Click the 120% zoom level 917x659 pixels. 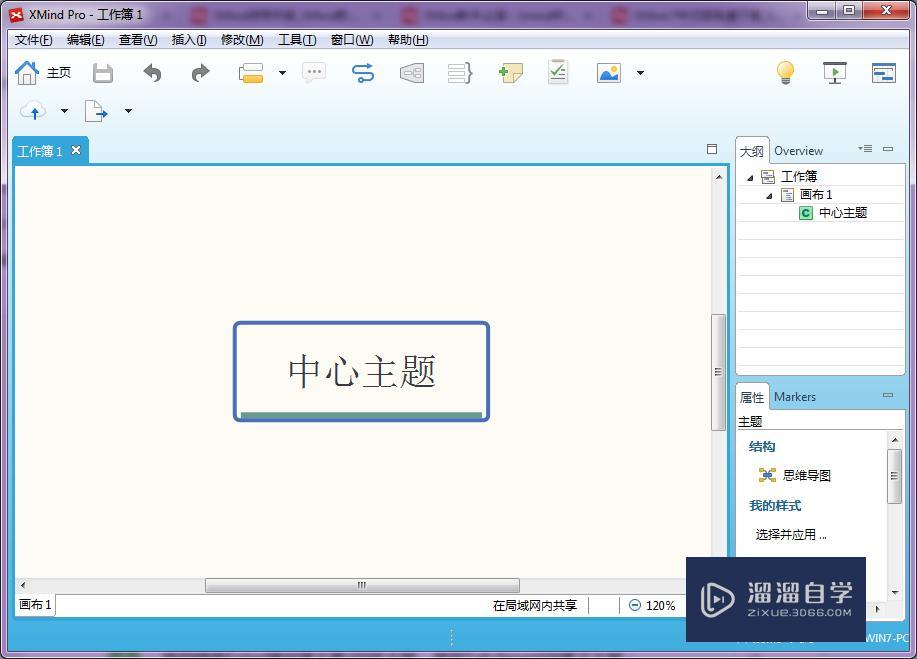point(660,606)
